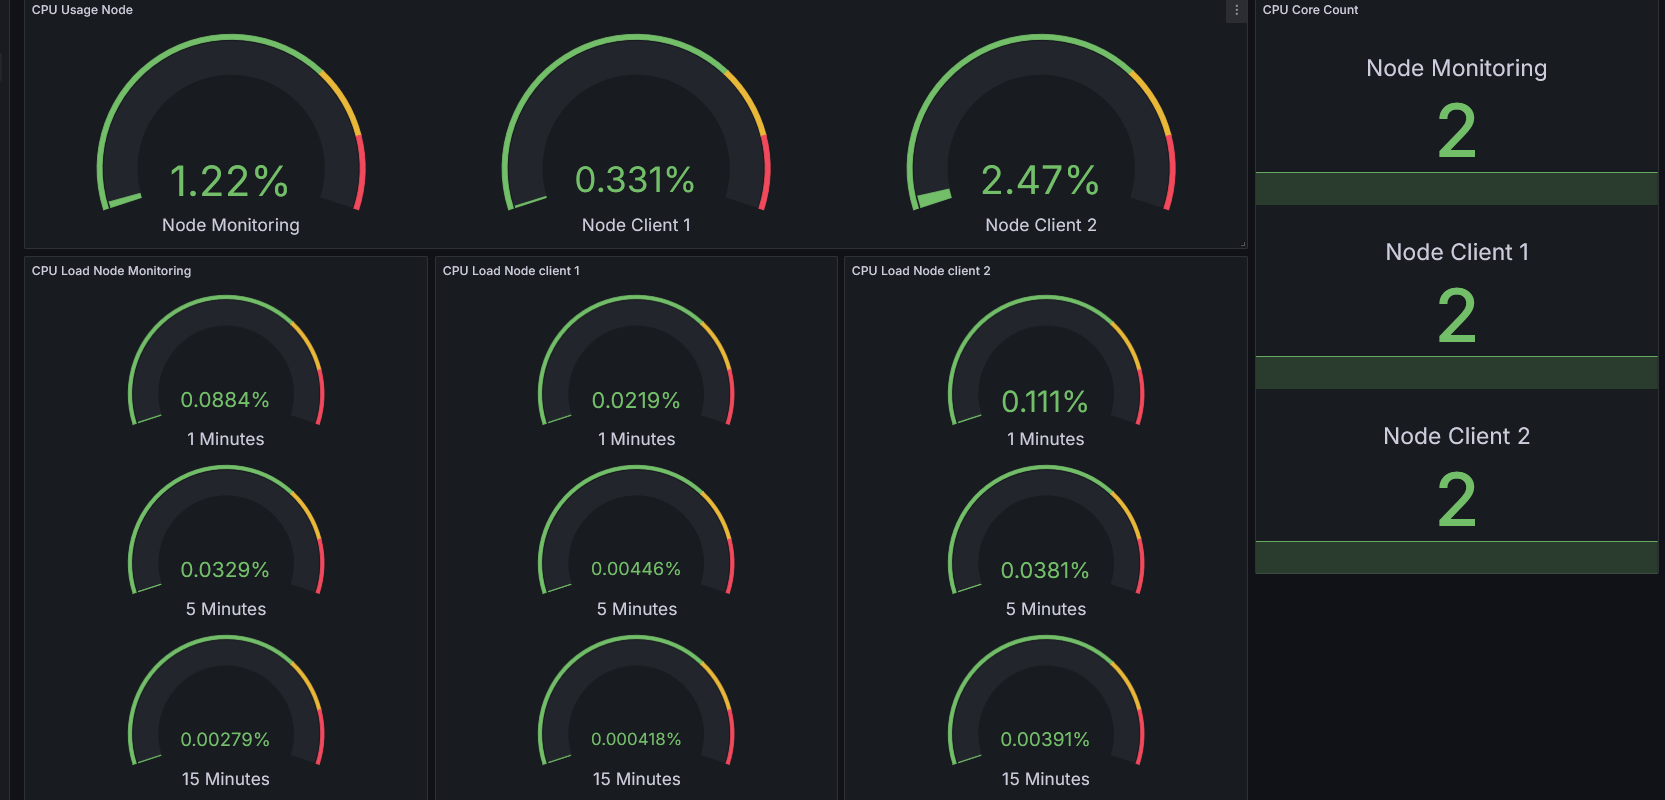
Task: Click the 0.00391% 15 Minutes gauge
Action: [1045, 740]
